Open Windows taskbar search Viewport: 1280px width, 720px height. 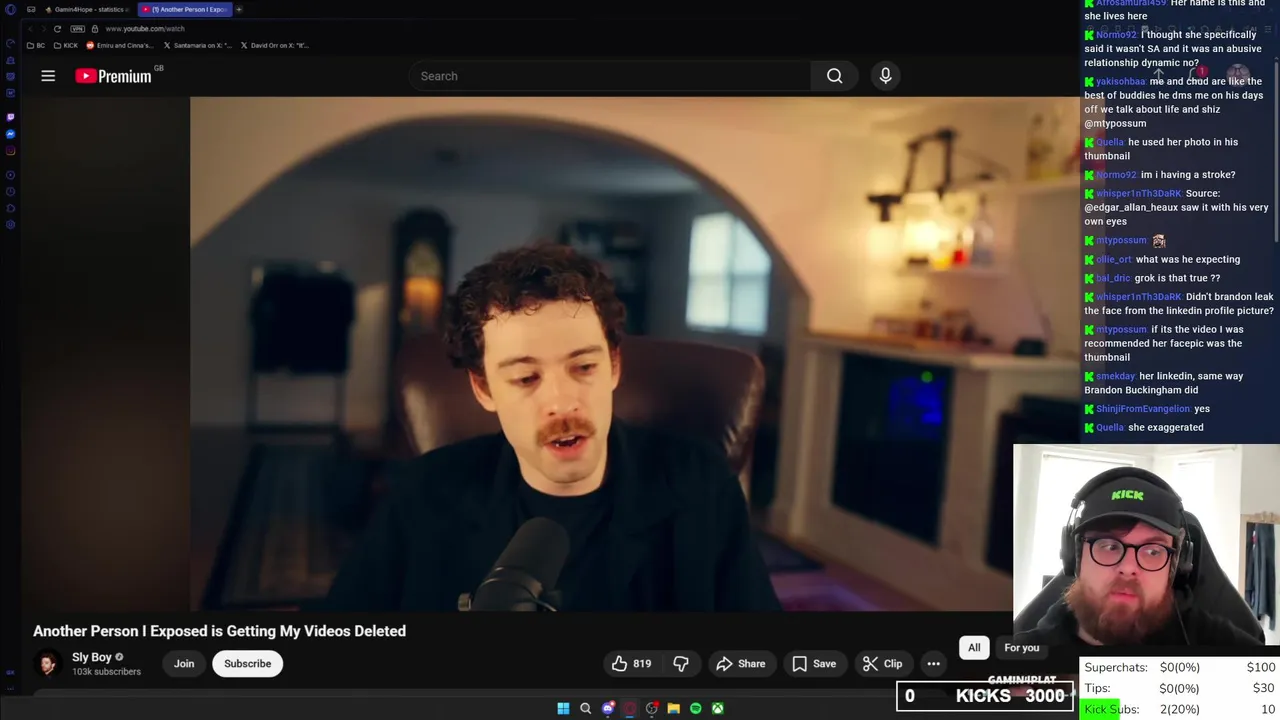[x=586, y=708]
